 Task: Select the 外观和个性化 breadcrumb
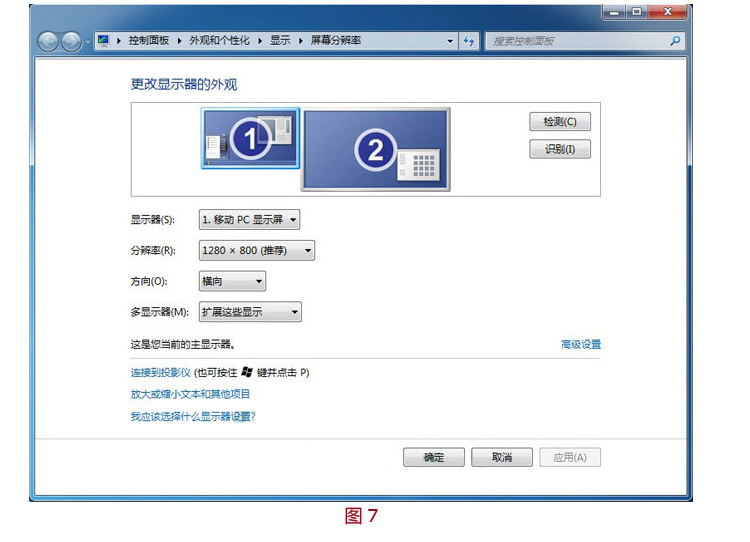coord(220,41)
